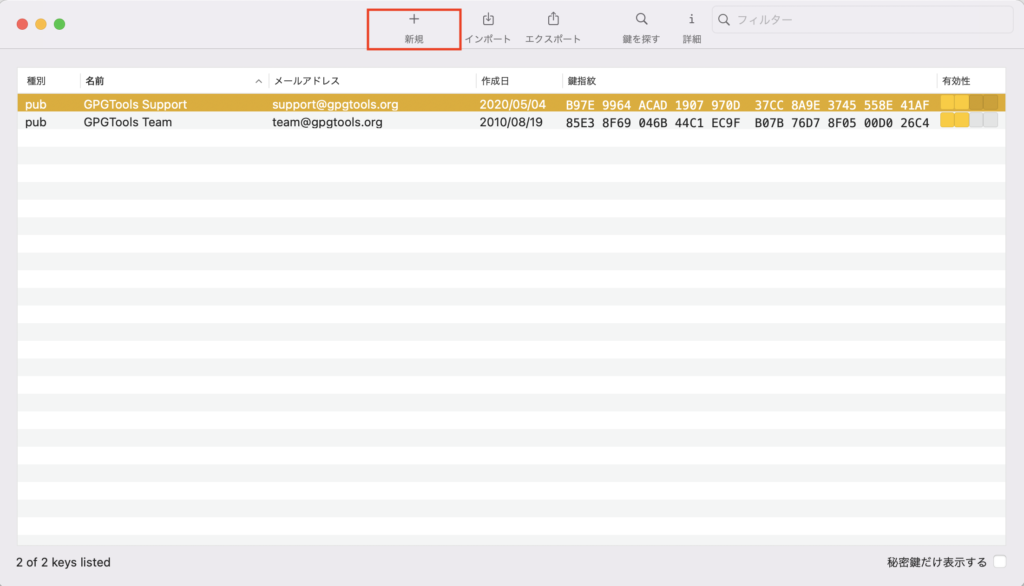Click "pub" type in GPGTools Support row
The height and width of the screenshot is (586, 1024).
36,105
